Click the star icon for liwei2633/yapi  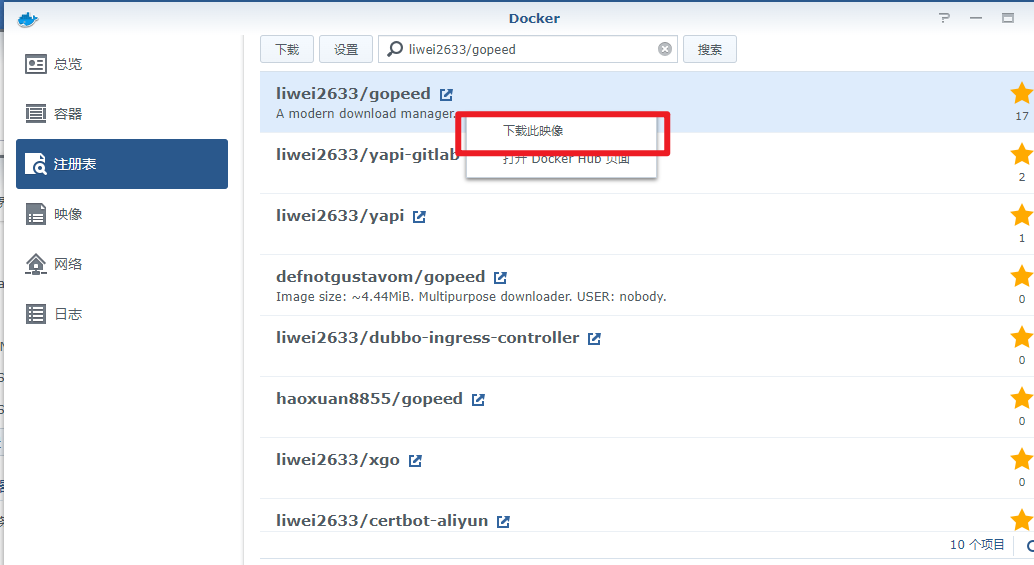coord(1021,215)
